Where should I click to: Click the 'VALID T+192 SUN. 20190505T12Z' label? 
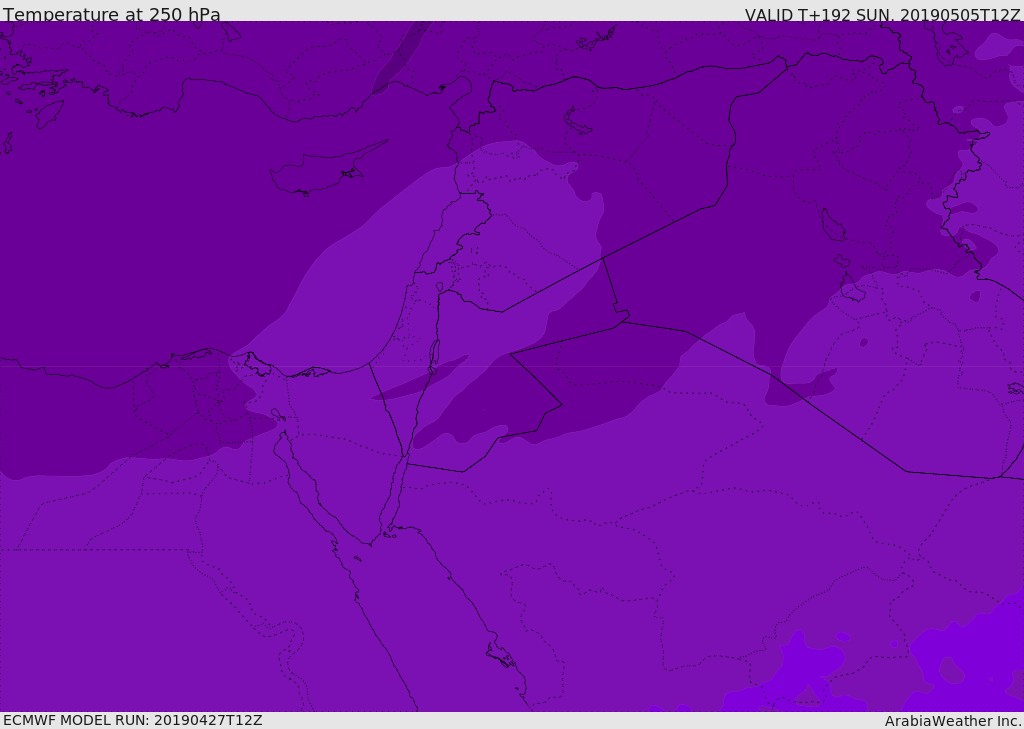[x=882, y=15]
